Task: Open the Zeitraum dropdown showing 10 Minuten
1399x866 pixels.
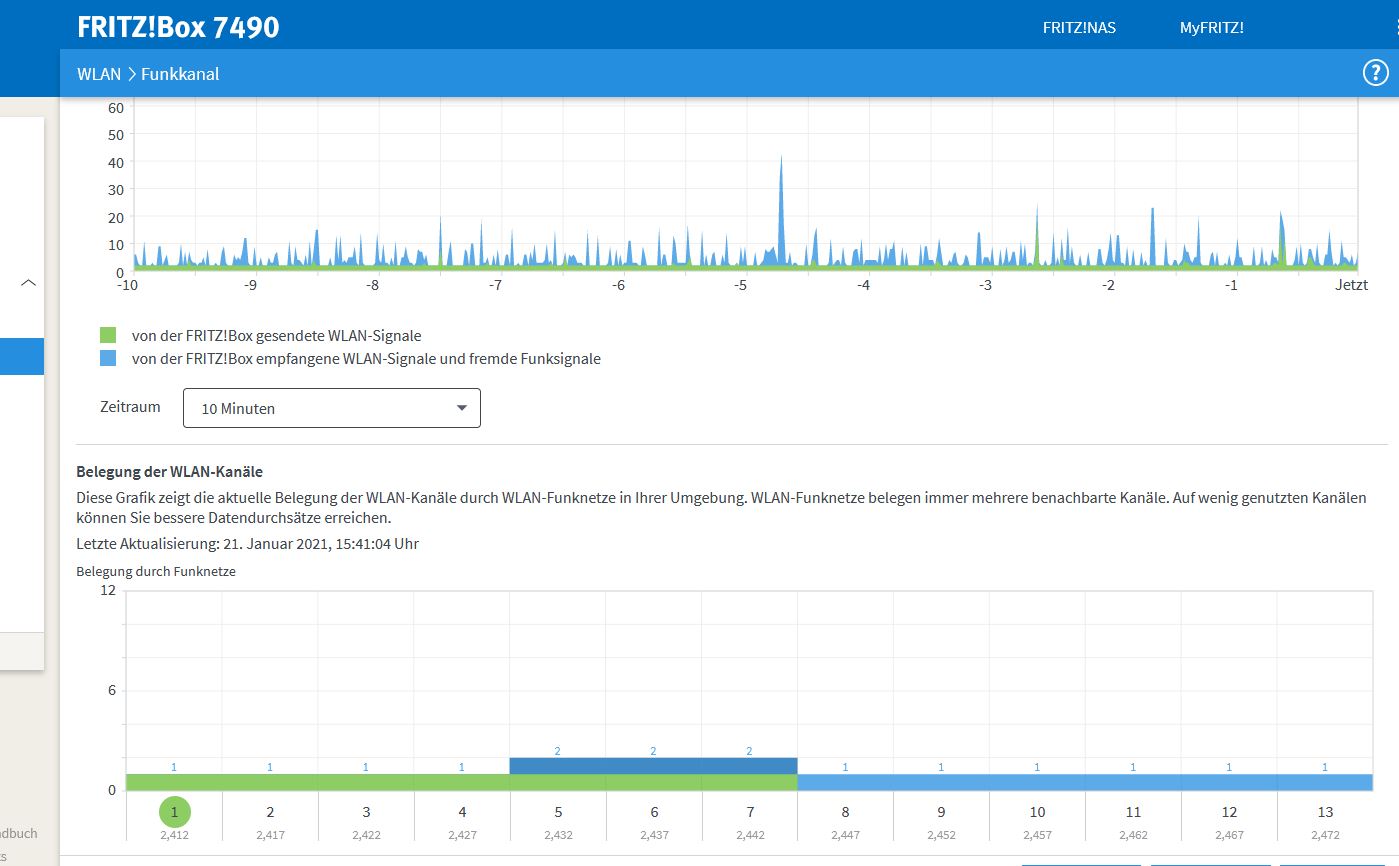Action: tap(332, 408)
